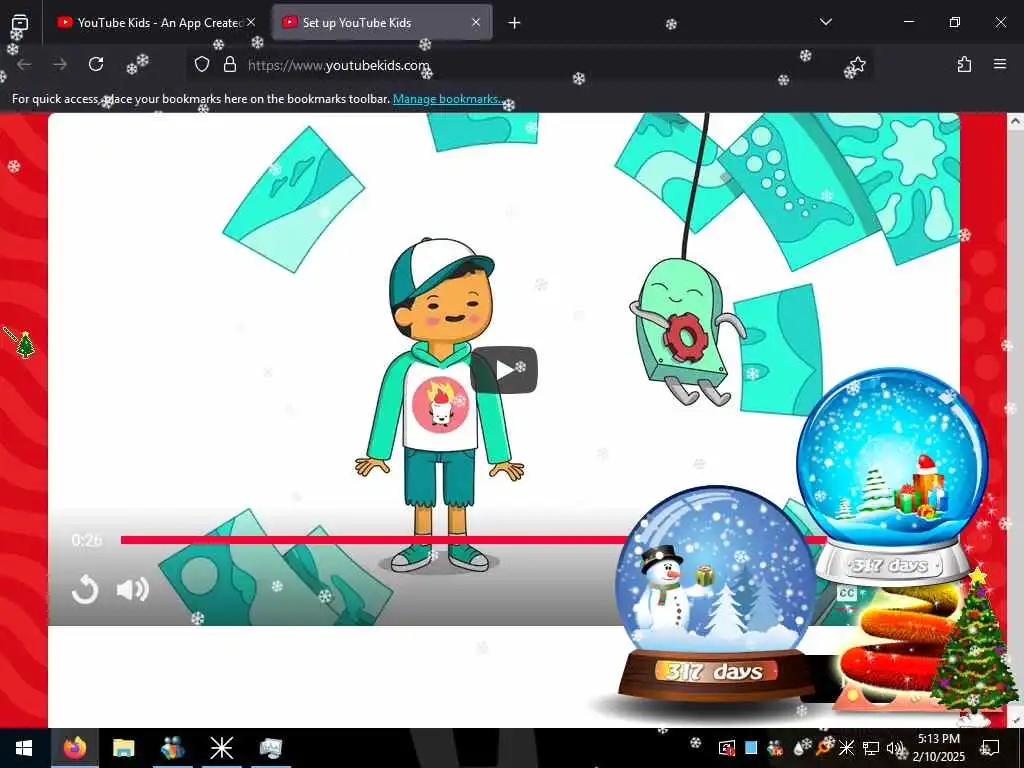
Task: Reload the current page
Action: [96, 64]
